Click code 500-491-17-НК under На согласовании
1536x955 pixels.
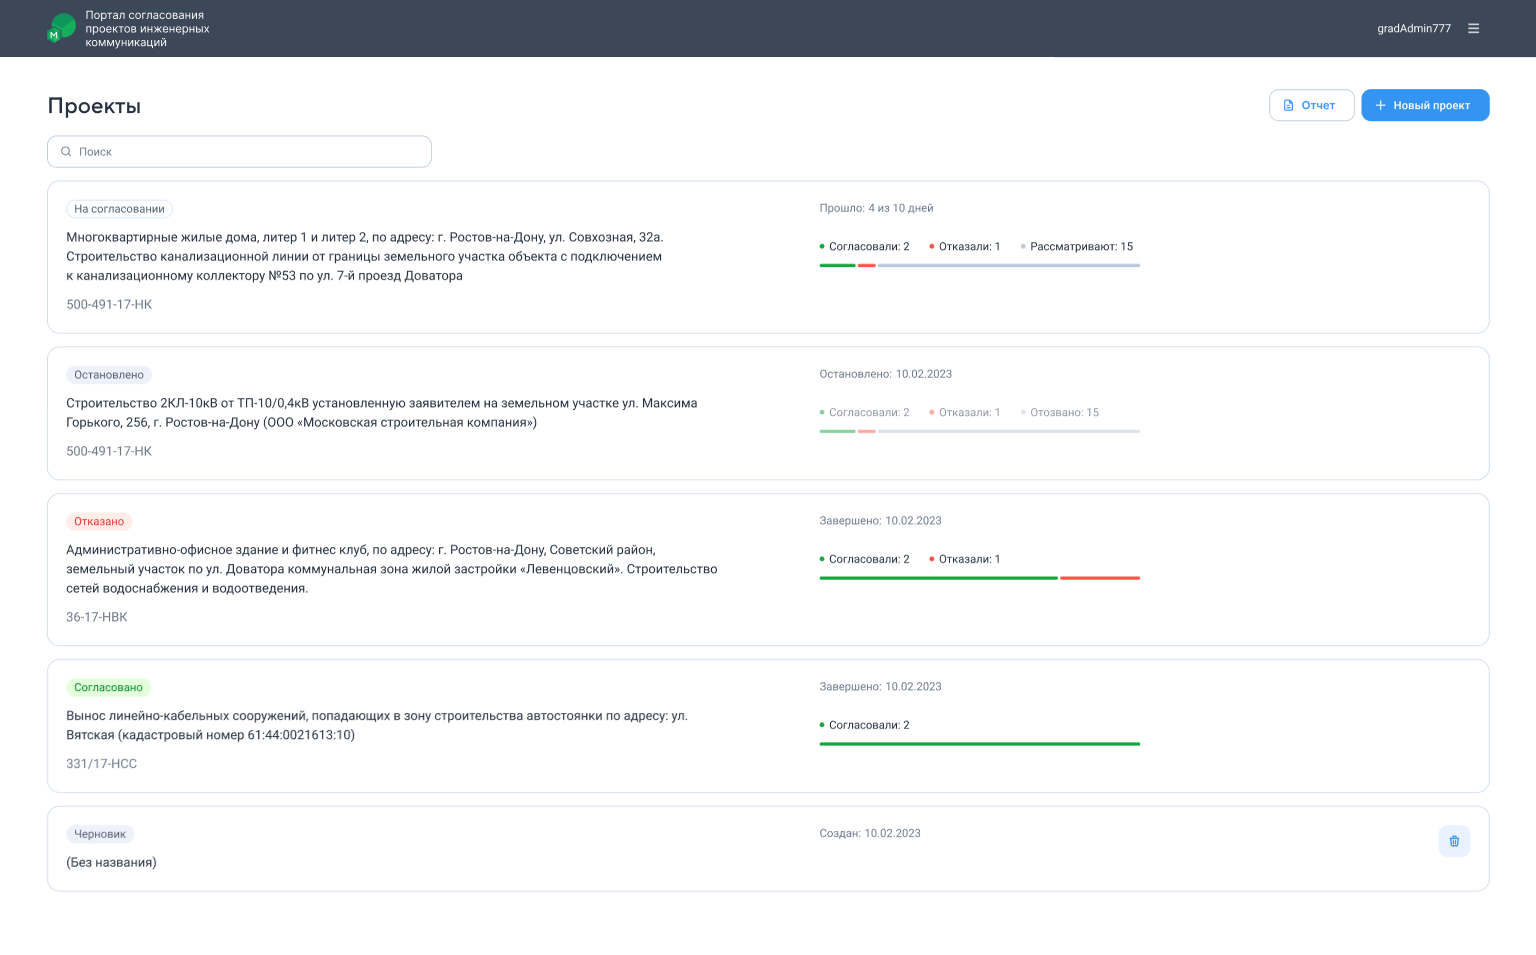109,304
